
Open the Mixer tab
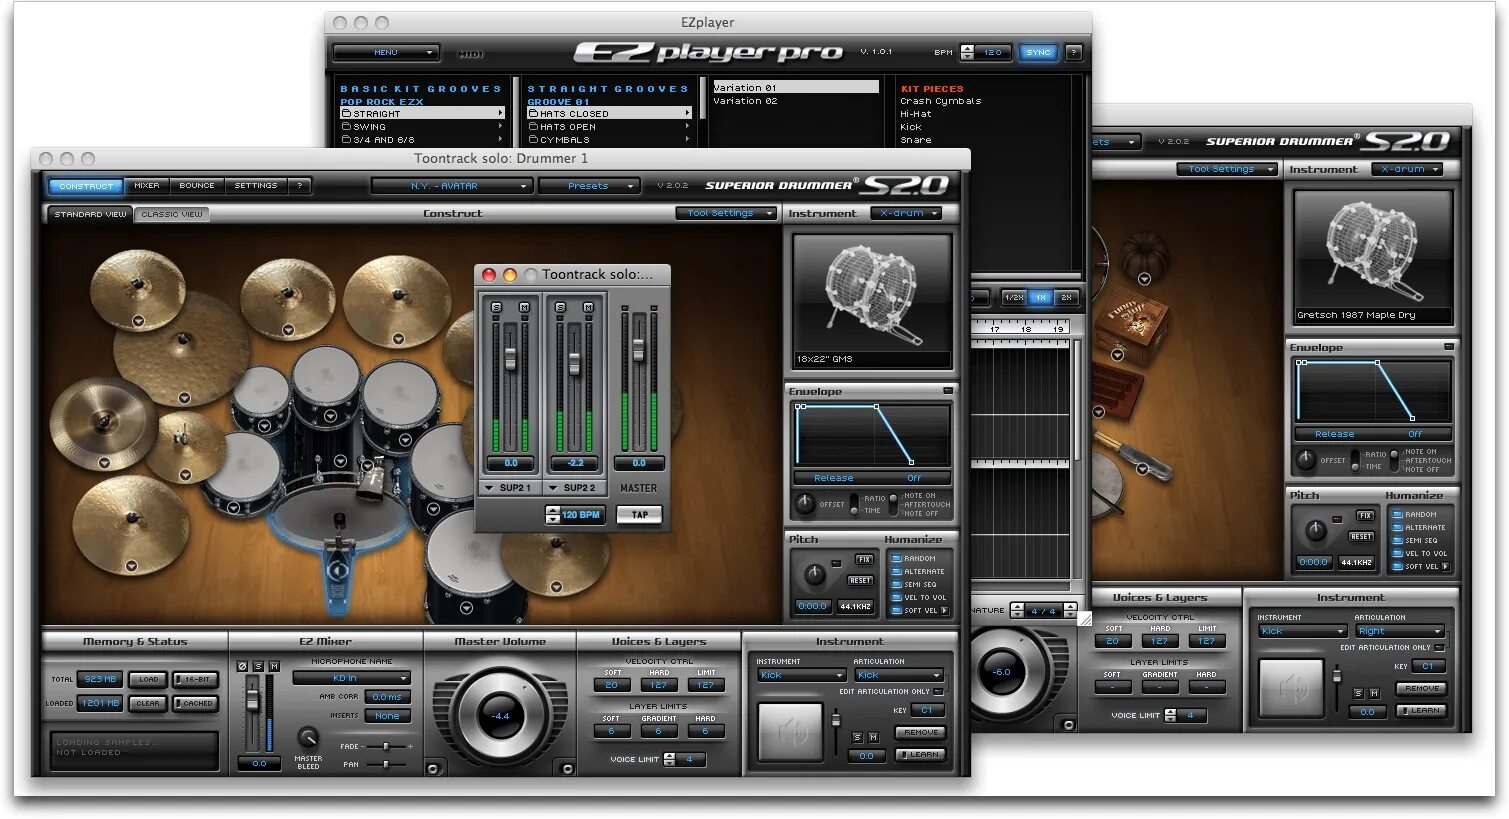(147, 186)
